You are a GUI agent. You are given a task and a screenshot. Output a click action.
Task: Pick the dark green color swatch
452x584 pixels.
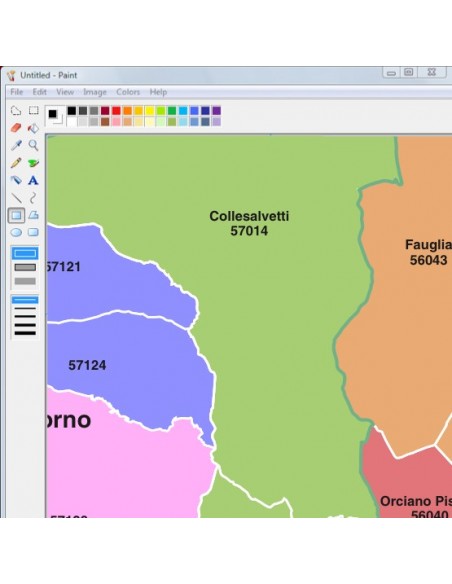click(172, 111)
